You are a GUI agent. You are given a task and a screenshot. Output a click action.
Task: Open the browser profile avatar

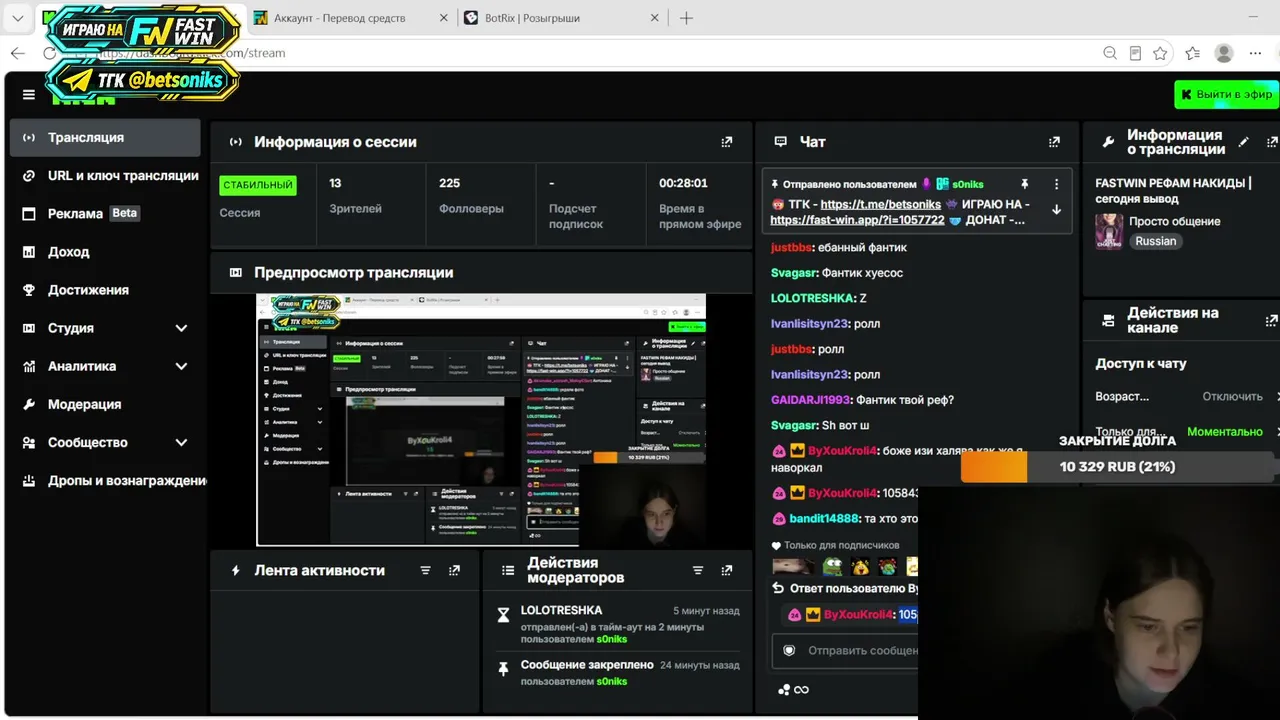1223,53
